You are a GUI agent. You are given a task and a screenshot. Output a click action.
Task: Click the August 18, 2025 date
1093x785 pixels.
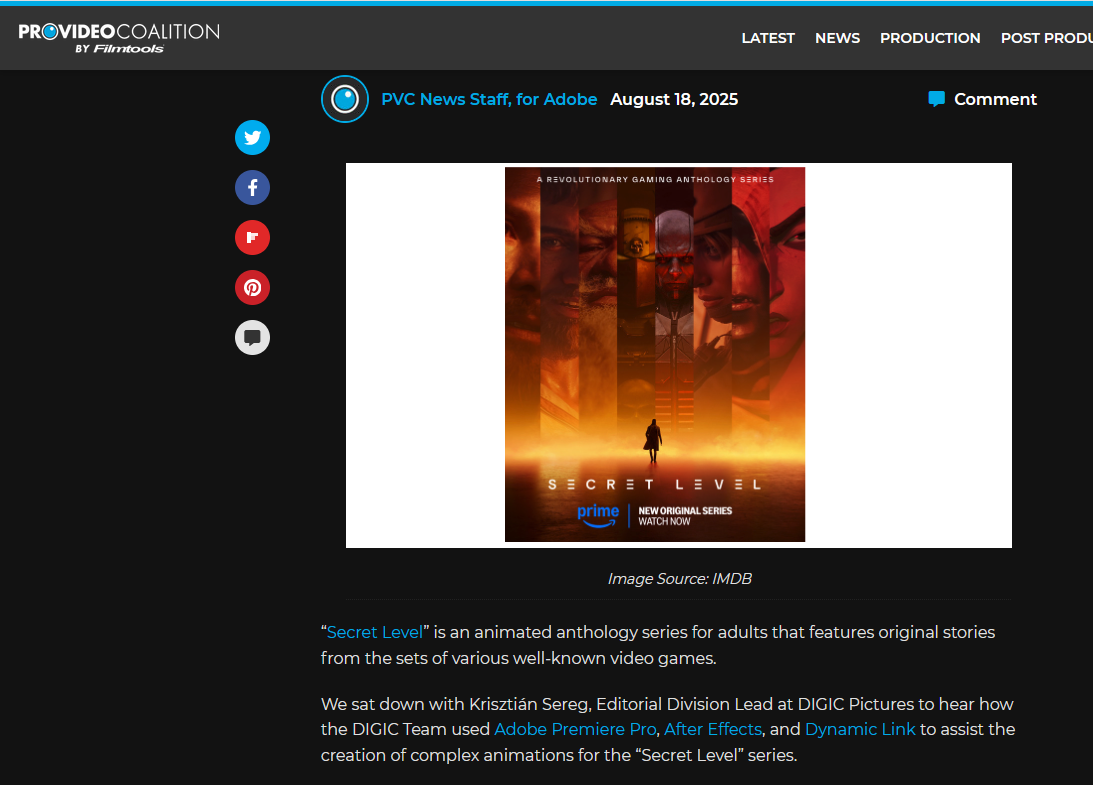pos(674,99)
